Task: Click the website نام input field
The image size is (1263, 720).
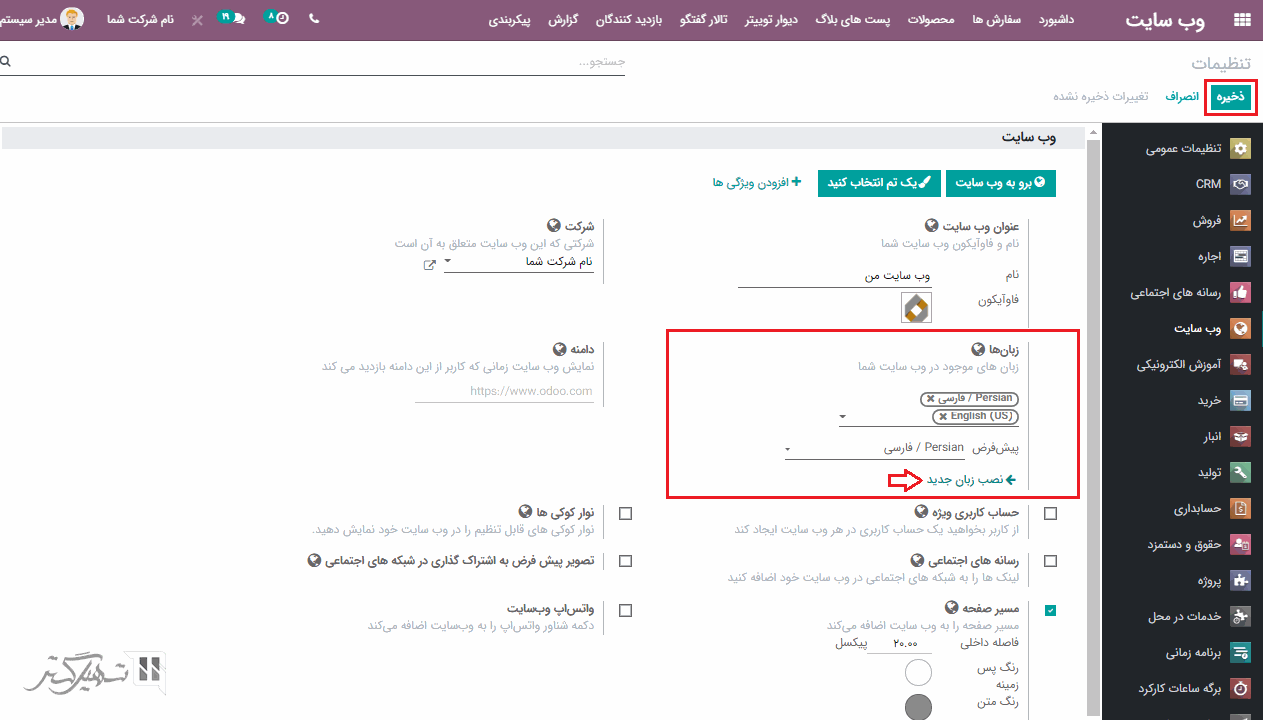Action: (x=835, y=275)
